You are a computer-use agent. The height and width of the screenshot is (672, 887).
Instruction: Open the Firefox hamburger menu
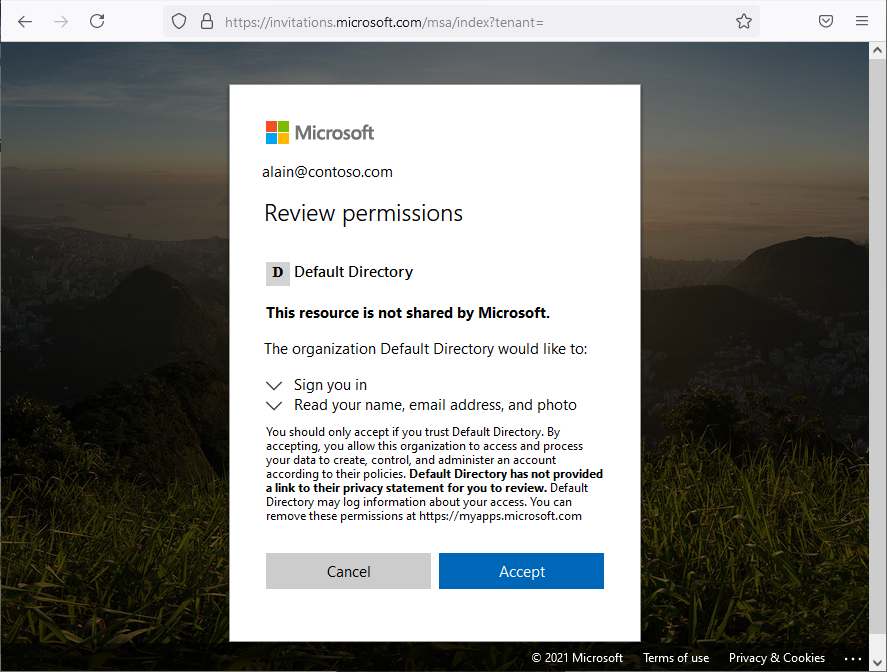tap(862, 21)
